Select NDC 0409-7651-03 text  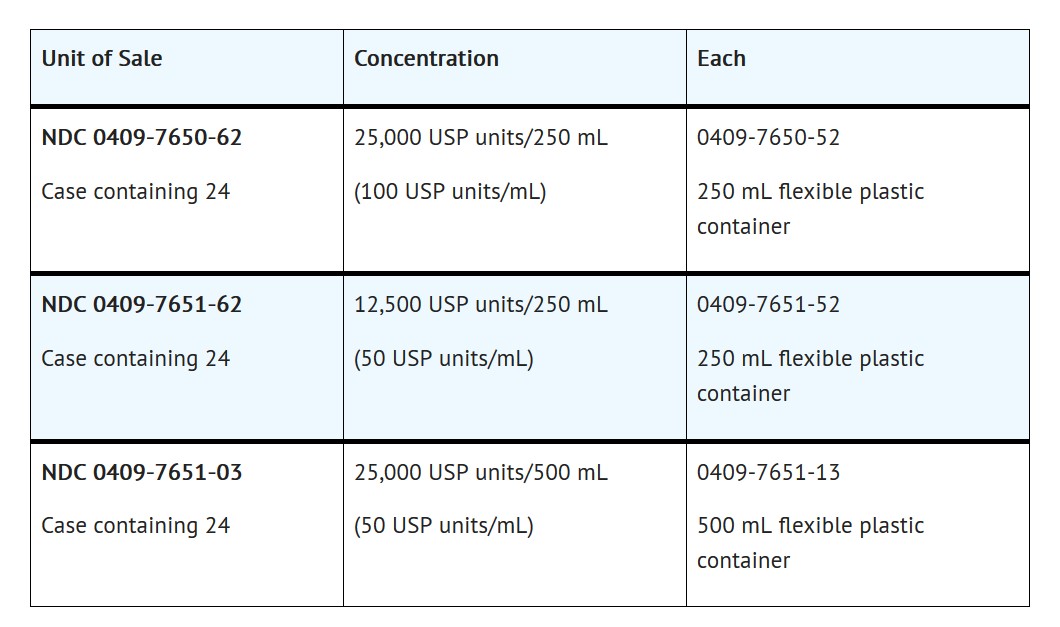tap(141, 472)
